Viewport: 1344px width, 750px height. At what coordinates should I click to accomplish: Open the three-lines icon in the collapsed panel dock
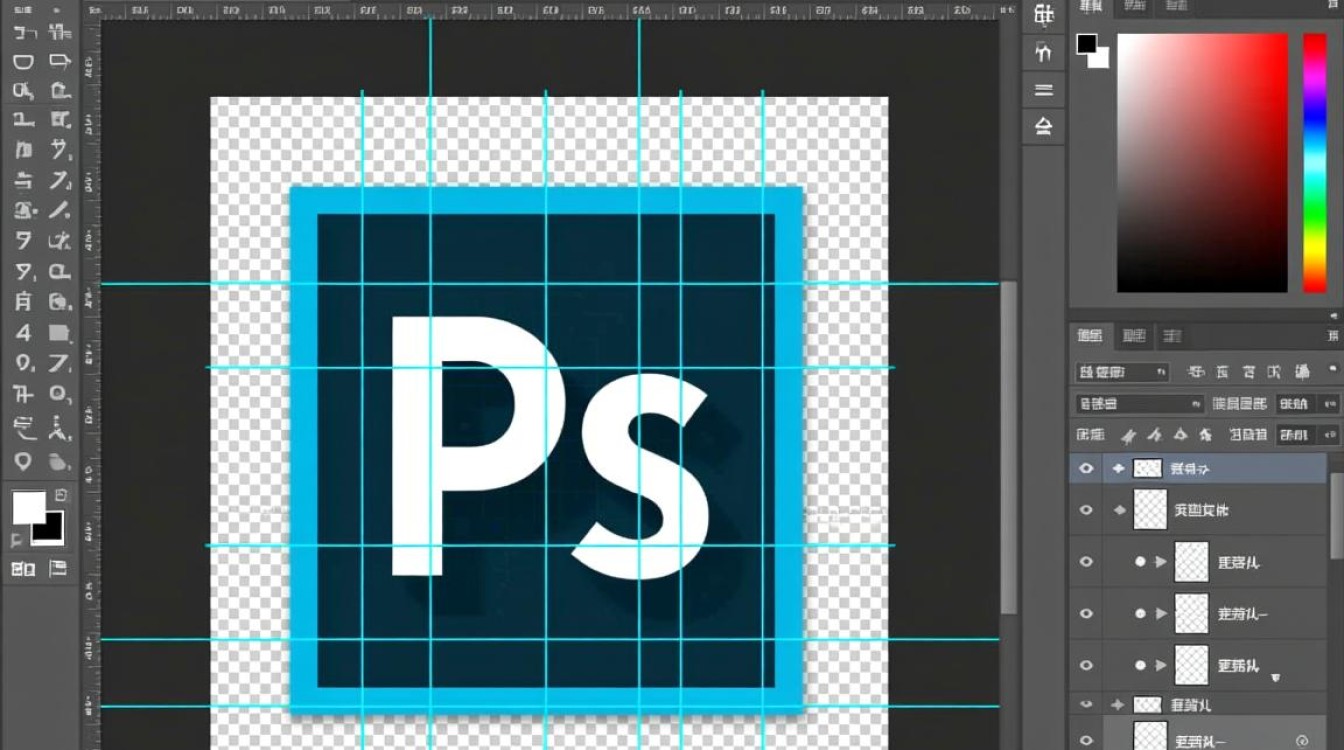[x=1043, y=90]
